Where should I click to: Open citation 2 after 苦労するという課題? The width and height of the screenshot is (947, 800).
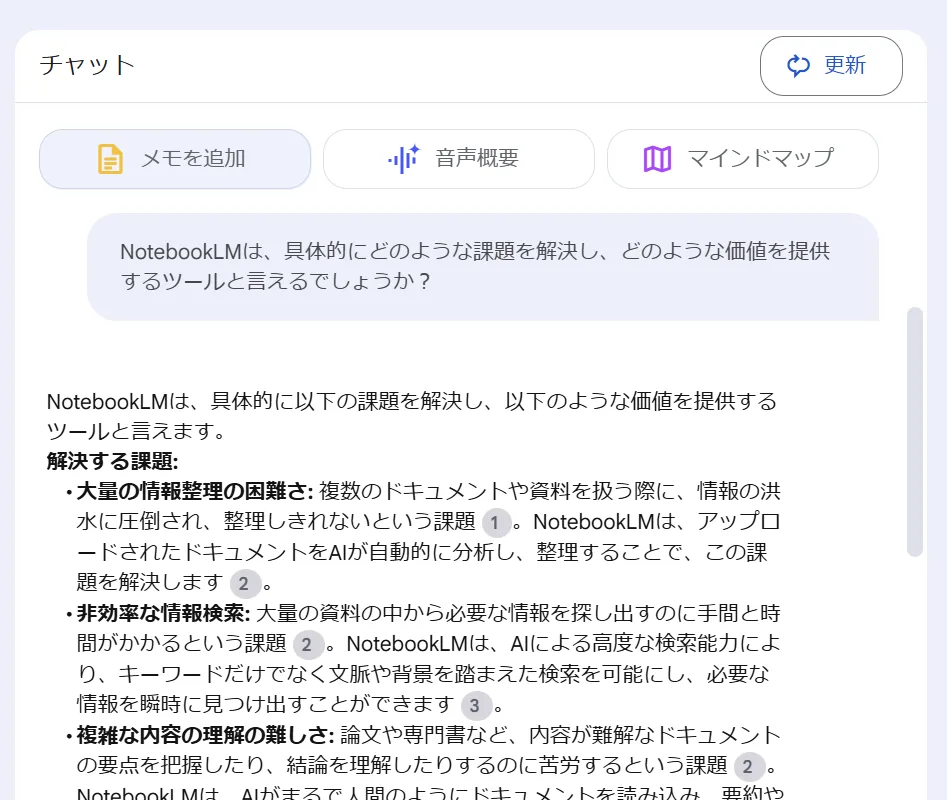748,766
